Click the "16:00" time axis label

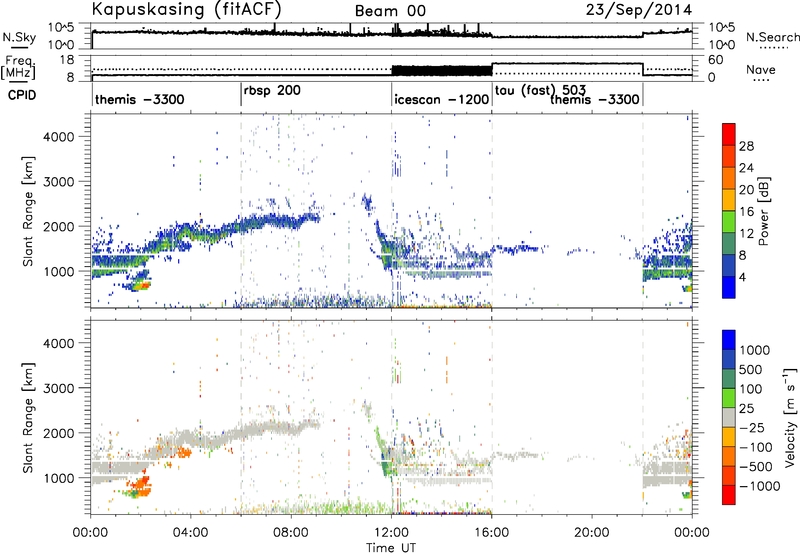[x=491, y=533]
